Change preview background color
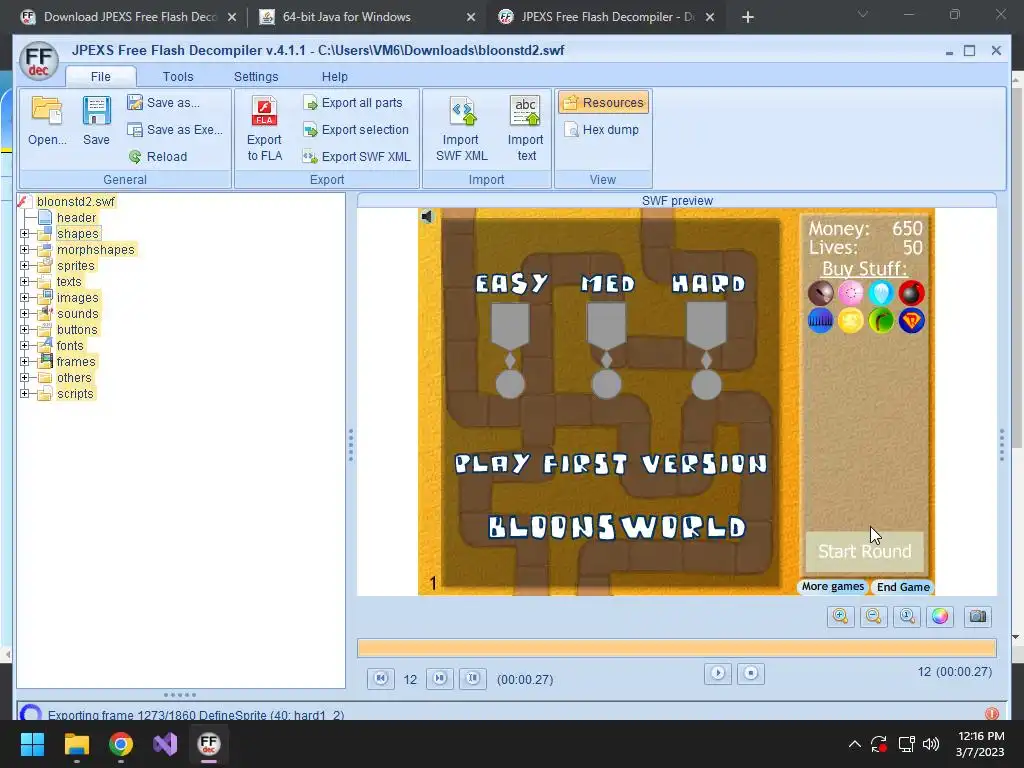This screenshot has width=1024, height=768. (x=940, y=616)
